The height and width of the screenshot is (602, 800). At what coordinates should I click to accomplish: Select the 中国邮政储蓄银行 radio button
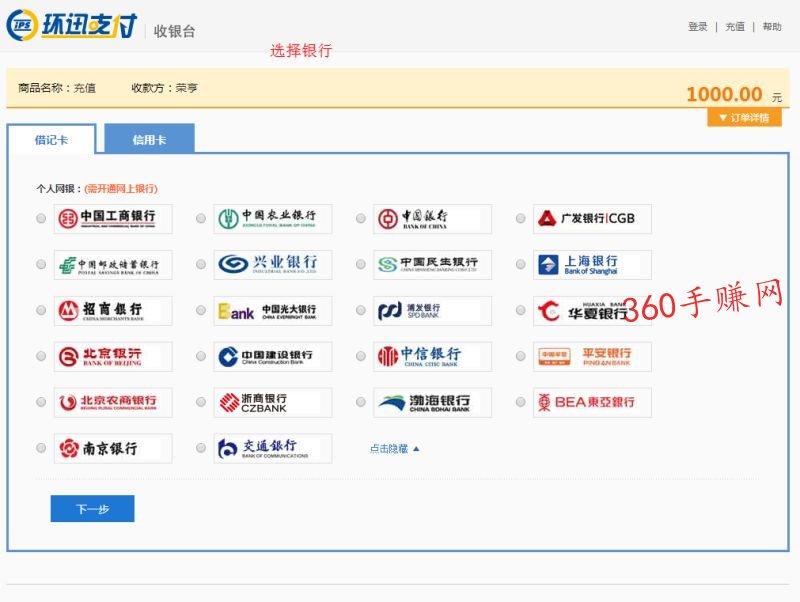pos(41,264)
